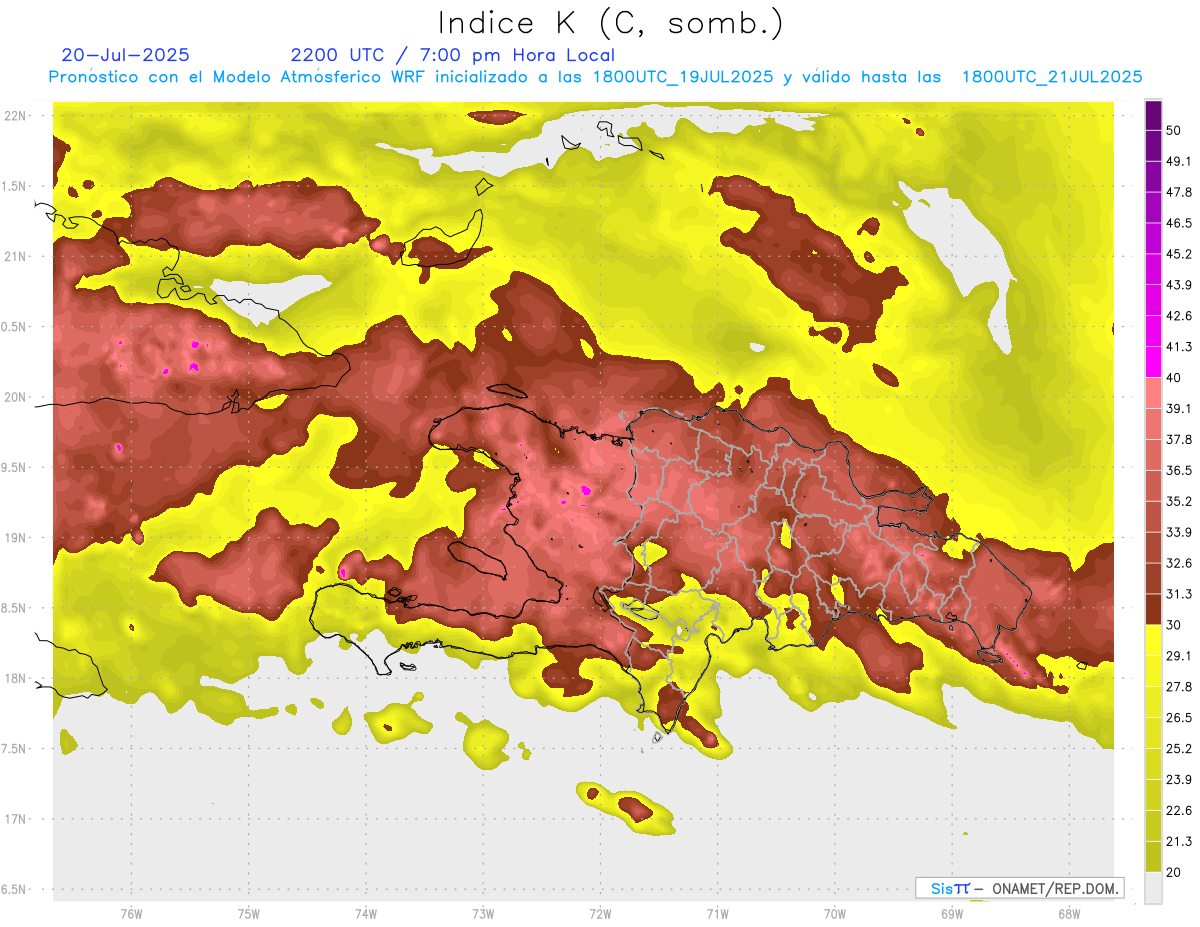The width and height of the screenshot is (1200, 927).
Task: Pick the dark purple swatch above legend value 50
Action: pyautogui.click(x=1153, y=116)
